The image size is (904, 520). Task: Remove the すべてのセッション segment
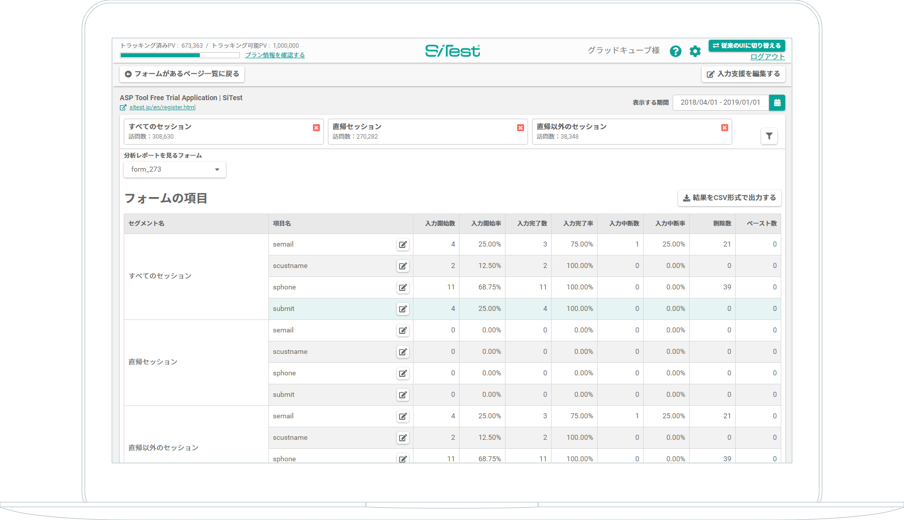[x=316, y=128]
